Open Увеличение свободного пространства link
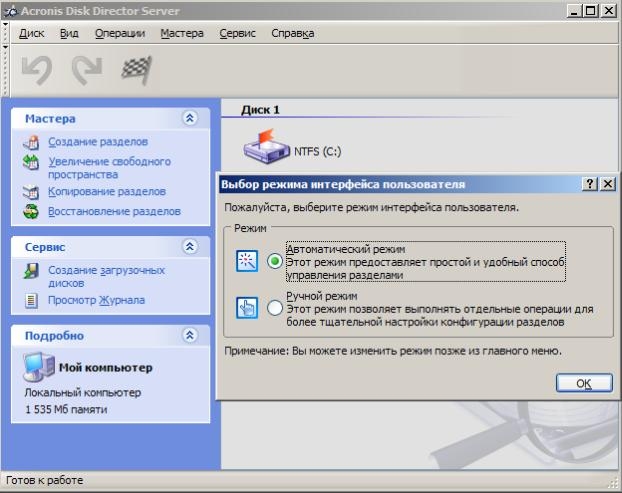 (x=109, y=168)
